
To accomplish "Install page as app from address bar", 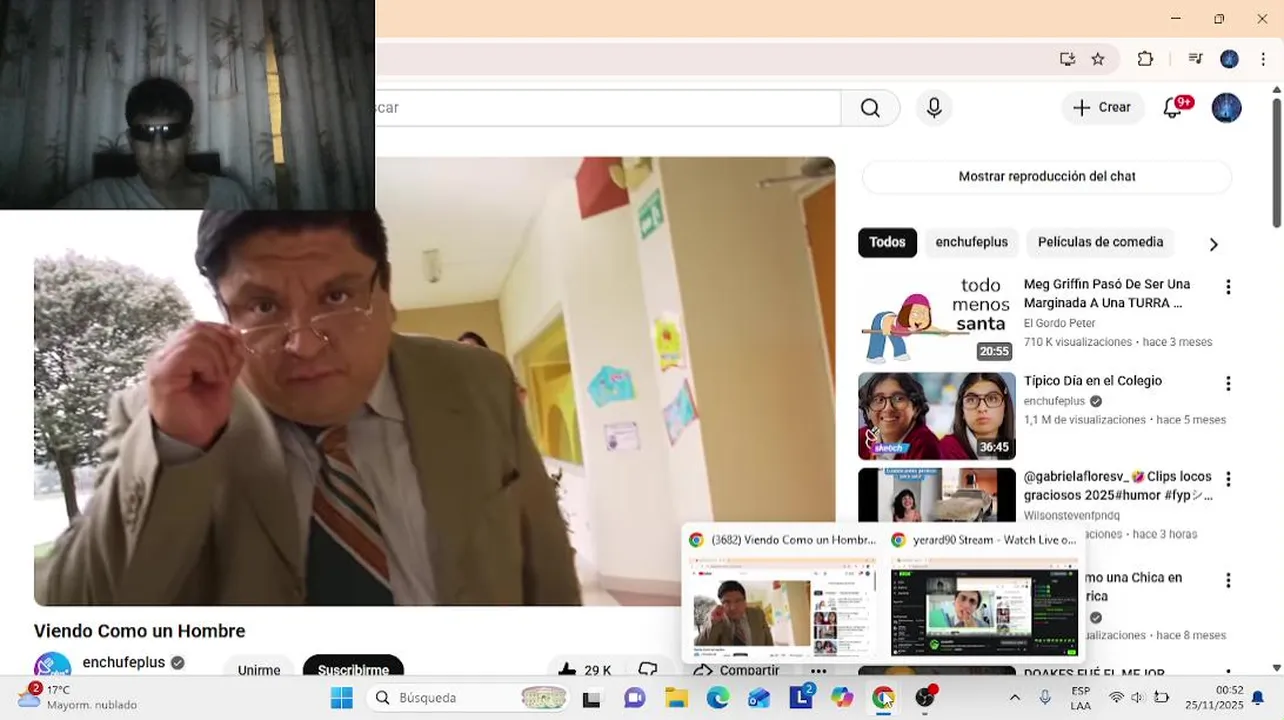I will tap(1067, 59).
